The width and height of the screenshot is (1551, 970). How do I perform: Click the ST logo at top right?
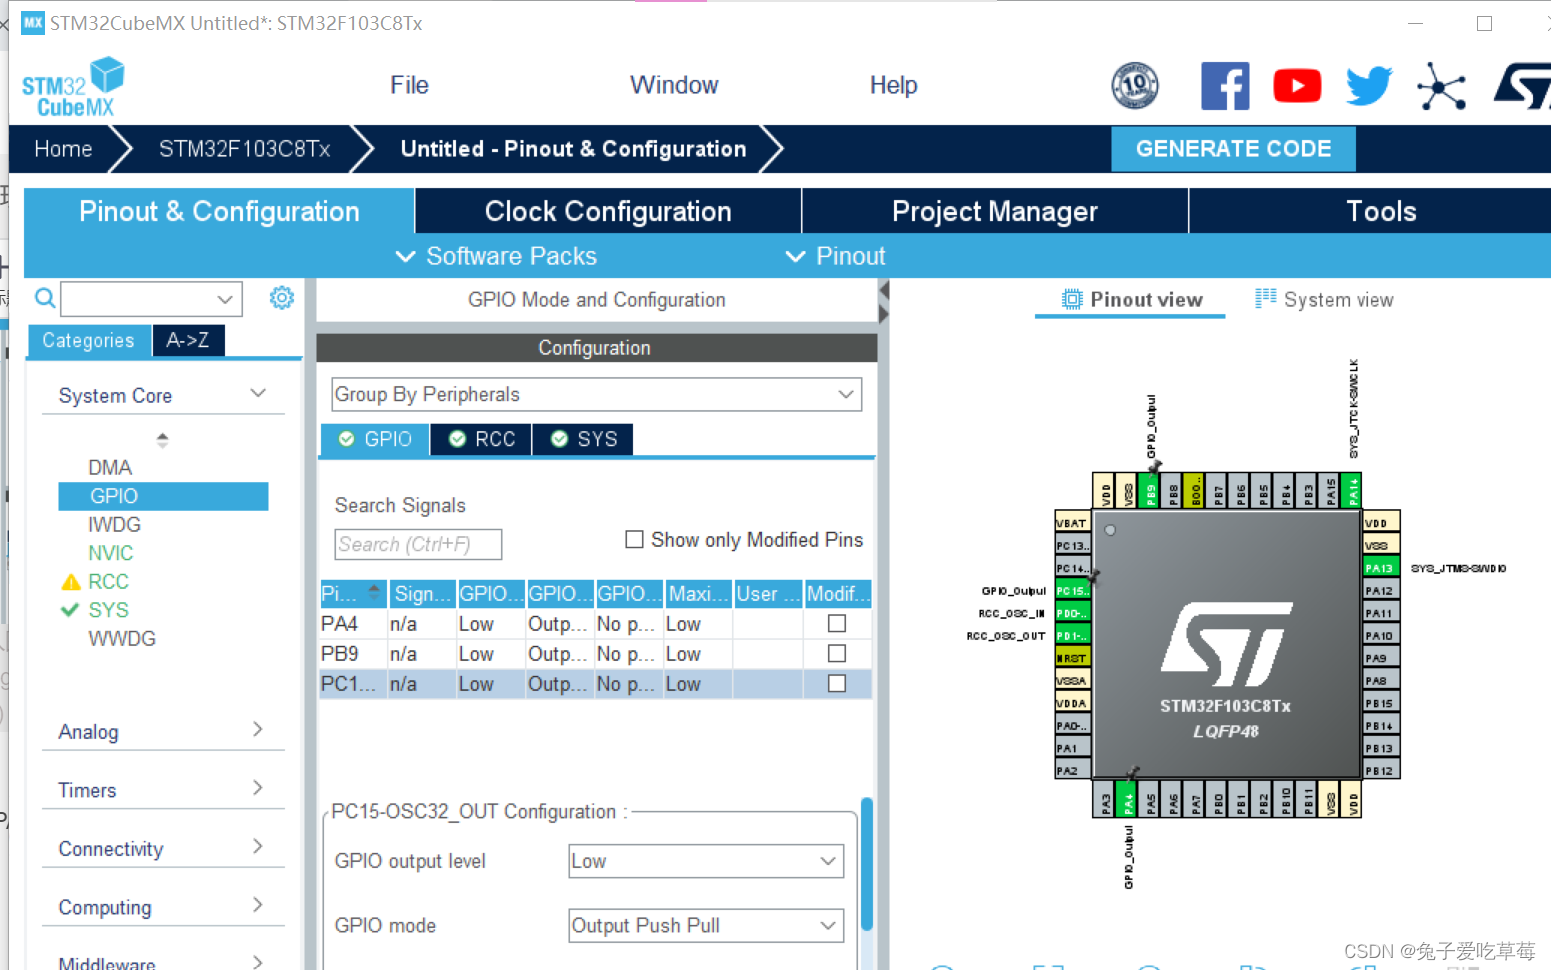click(1524, 86)
